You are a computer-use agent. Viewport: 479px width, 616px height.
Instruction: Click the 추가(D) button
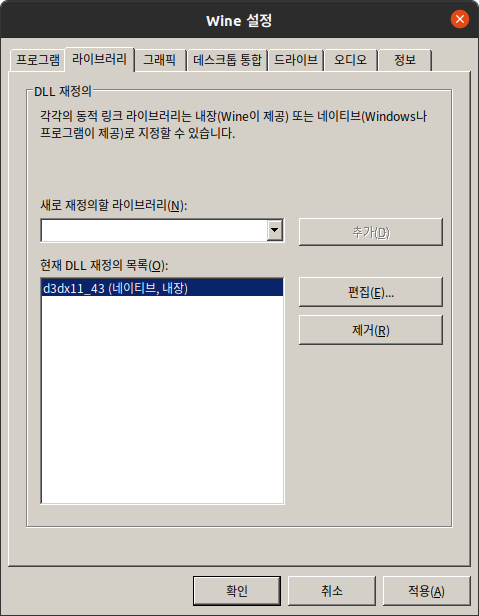[371, 232]
